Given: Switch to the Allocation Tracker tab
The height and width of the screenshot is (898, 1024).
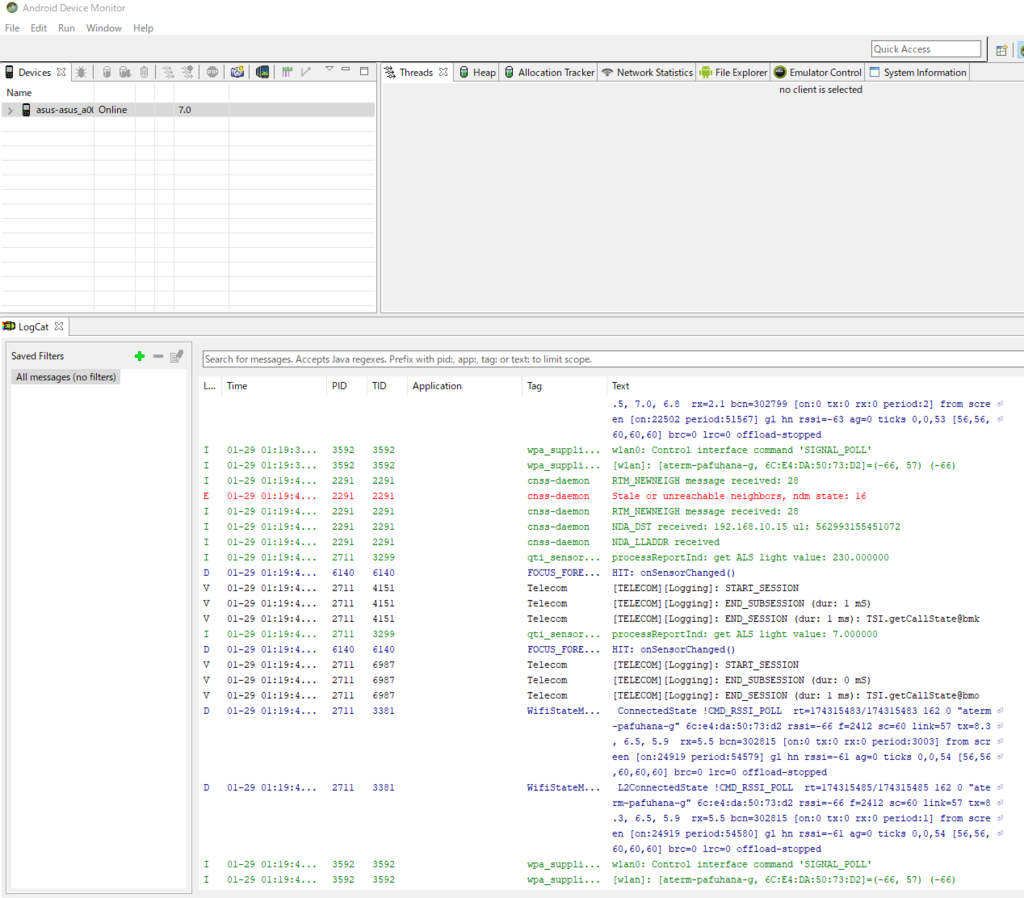Looking at the screenshot, I should 549,72.
